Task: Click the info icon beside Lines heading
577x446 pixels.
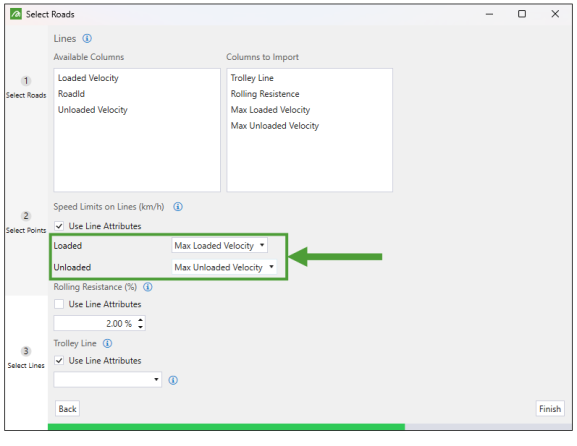Action: coord(87,38)
